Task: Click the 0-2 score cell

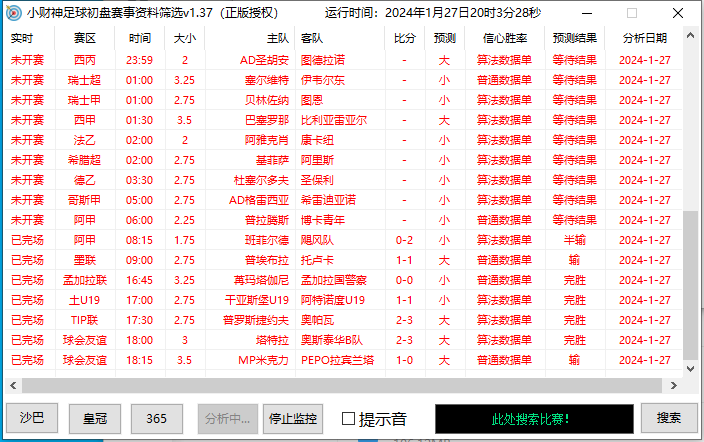Action: click(x=405, y=240)
